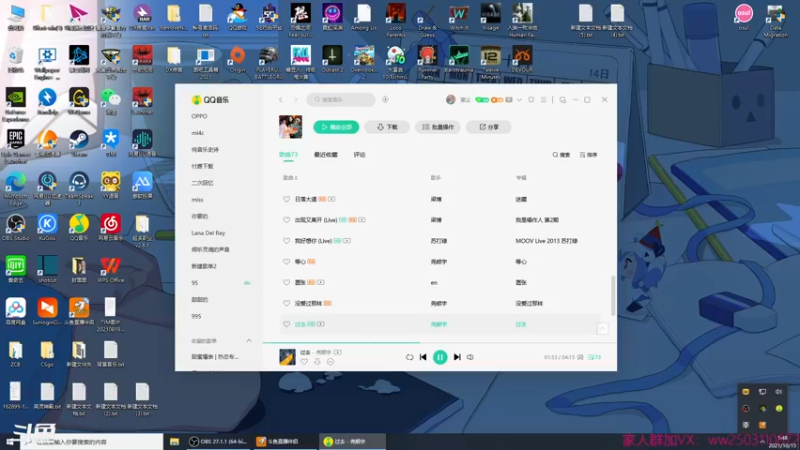The image size is (800, 450).
Task: Open the volume control speaker icon
Action: point(470,357)
